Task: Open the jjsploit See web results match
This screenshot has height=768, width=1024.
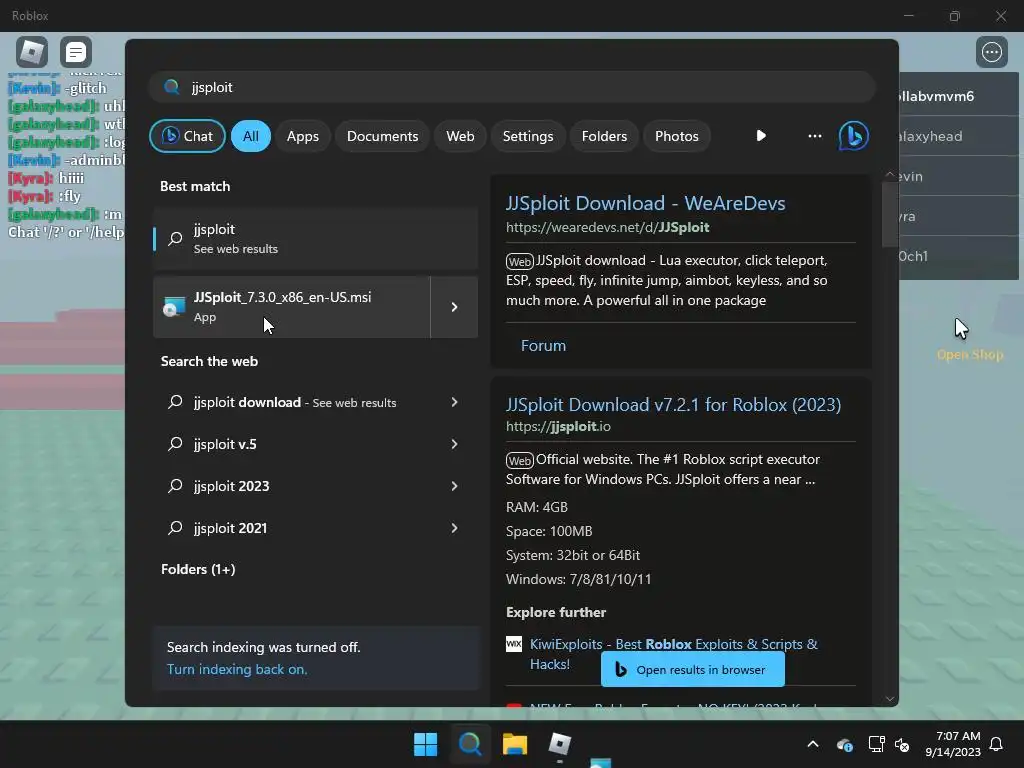Action: 315,238
